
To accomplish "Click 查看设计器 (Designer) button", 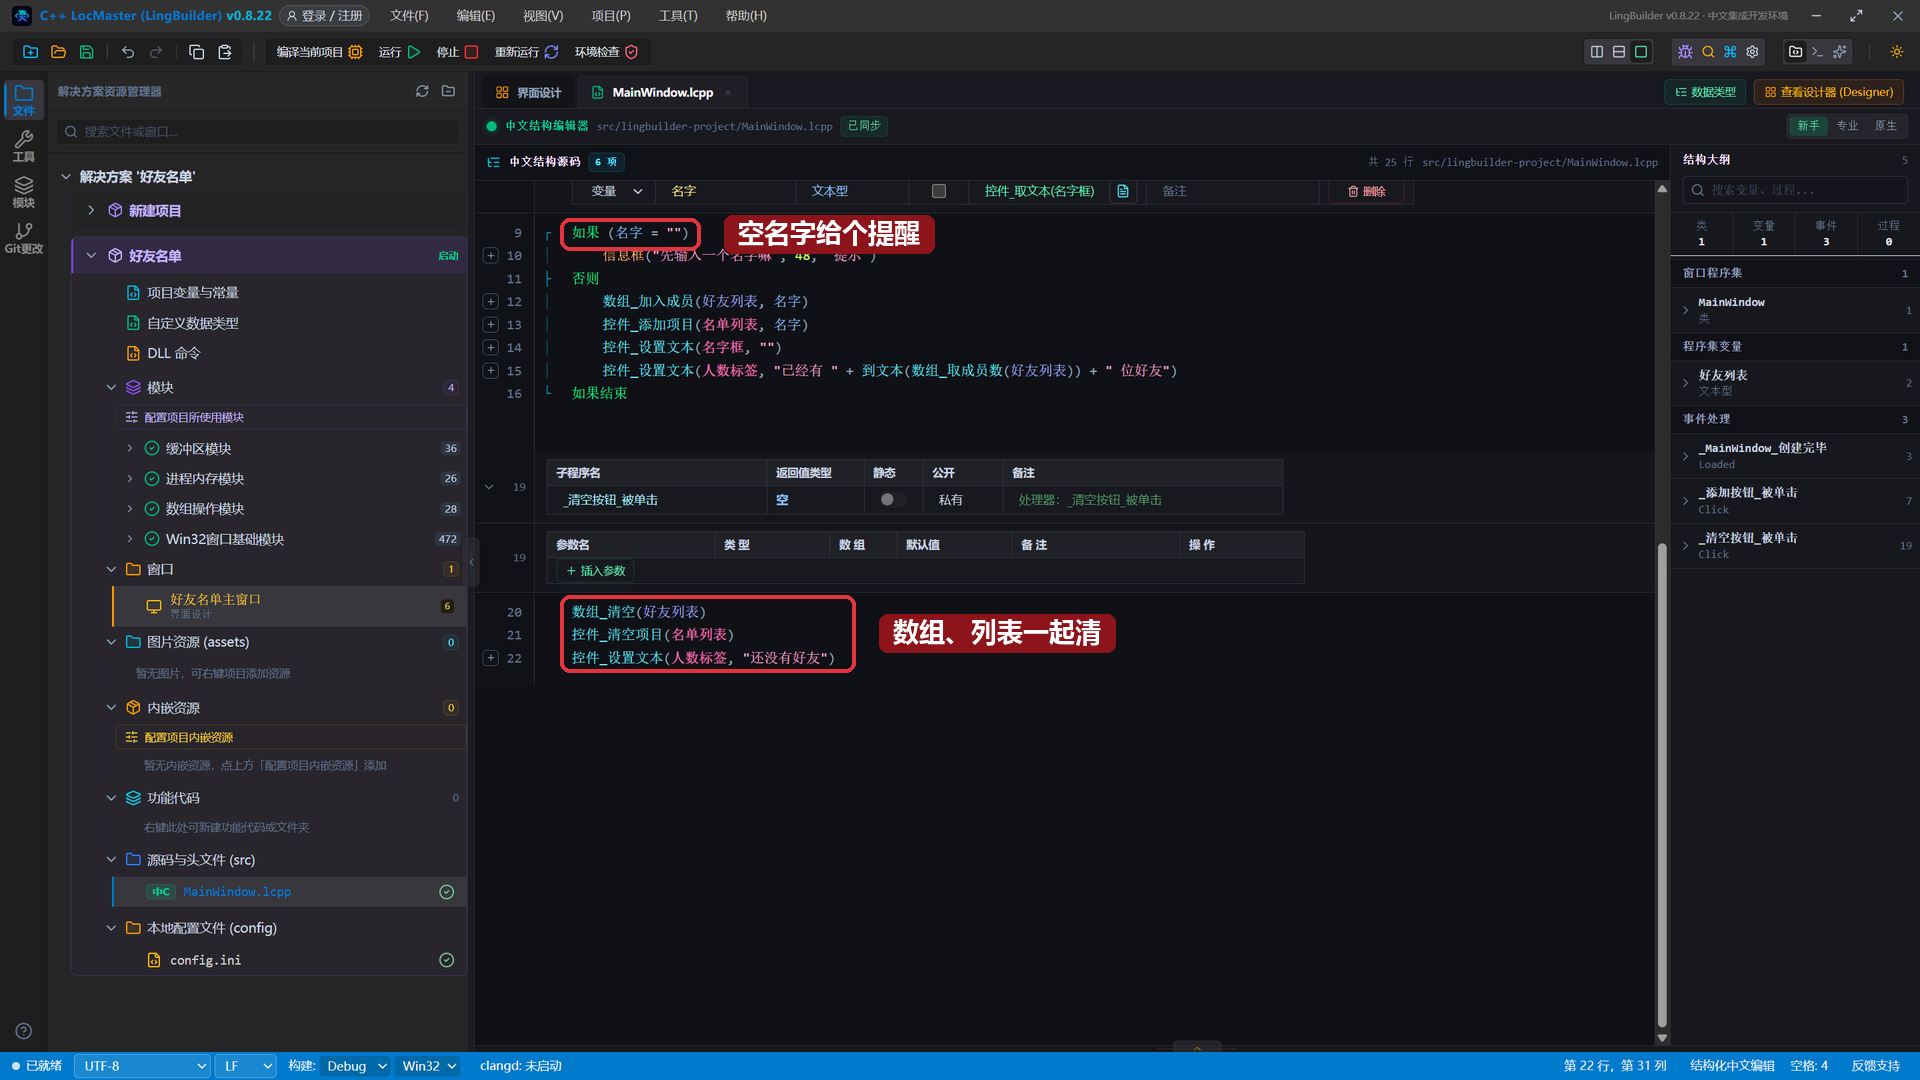I will pyautogui.click(x=1829, y=92).
